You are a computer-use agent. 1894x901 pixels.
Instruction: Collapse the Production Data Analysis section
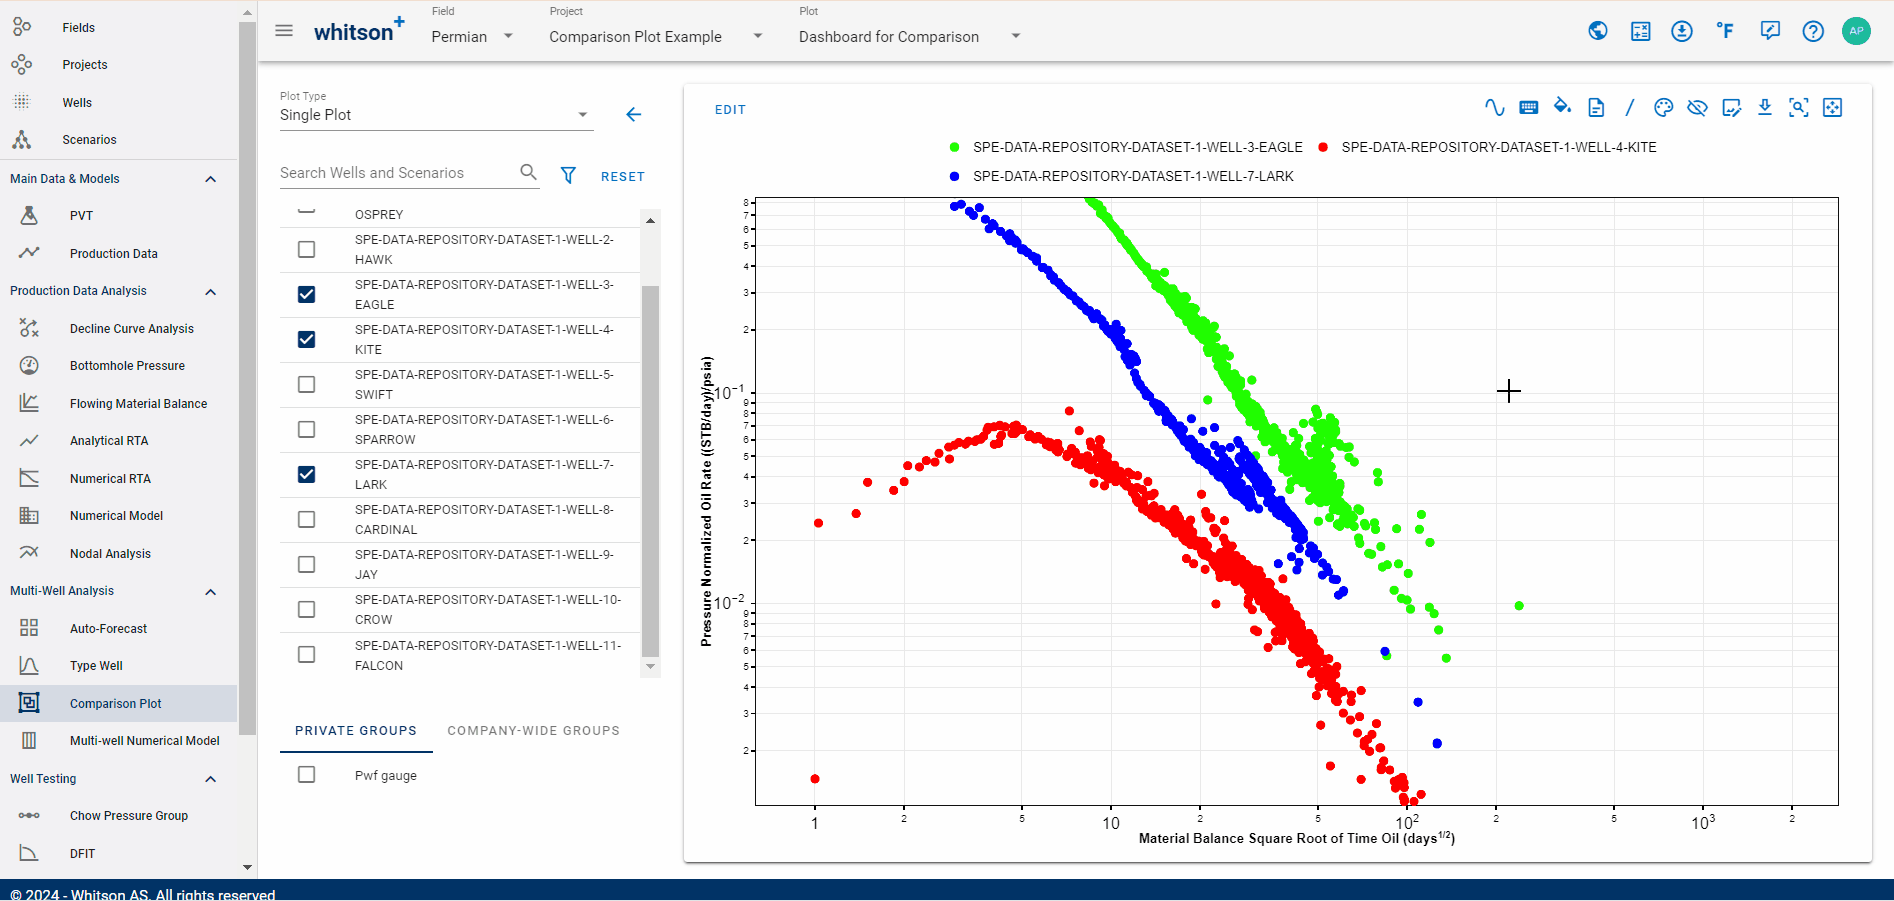211,291
